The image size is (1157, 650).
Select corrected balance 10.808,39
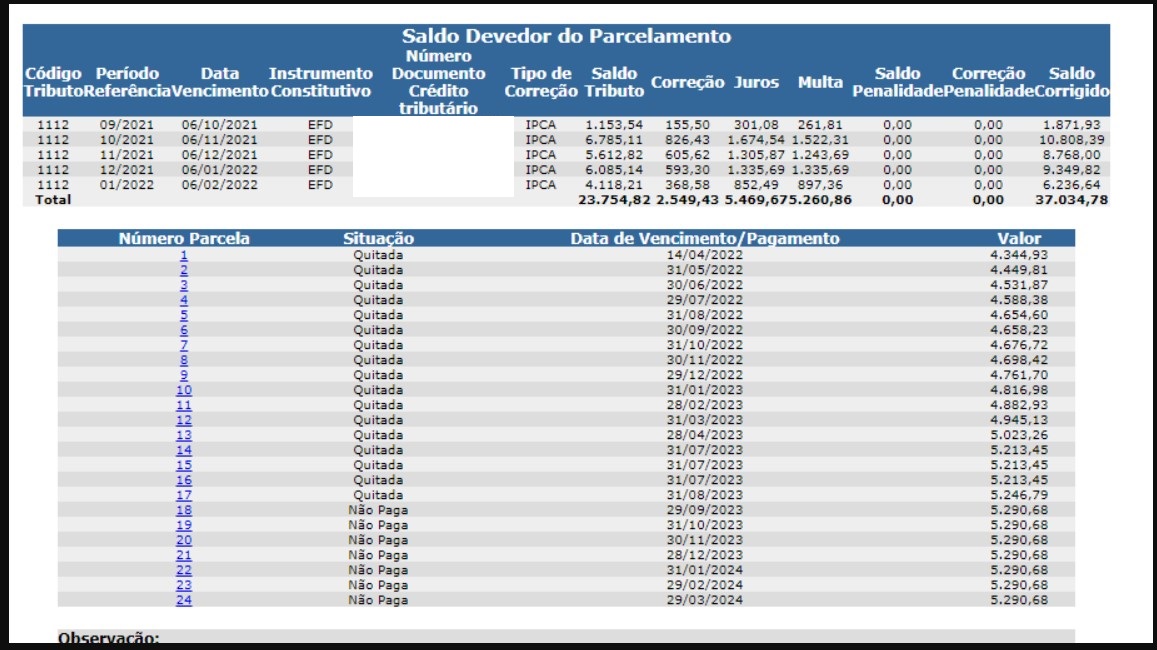tap(1071, 139)
